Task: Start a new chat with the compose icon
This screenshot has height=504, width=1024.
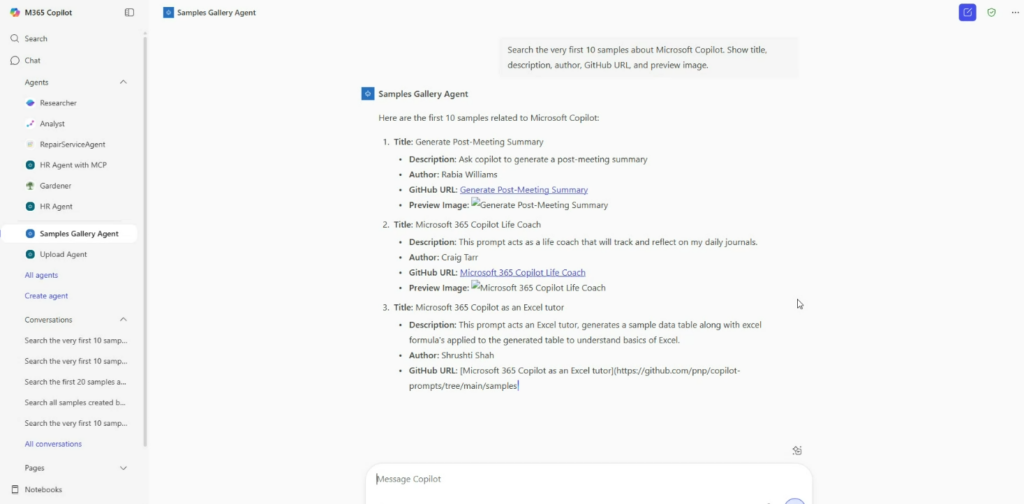Action: (967, 12)
